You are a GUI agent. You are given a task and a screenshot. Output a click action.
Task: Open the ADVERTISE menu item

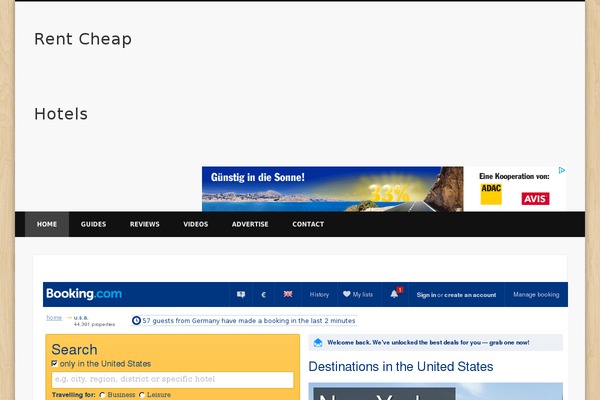click(x=250, y=224)
